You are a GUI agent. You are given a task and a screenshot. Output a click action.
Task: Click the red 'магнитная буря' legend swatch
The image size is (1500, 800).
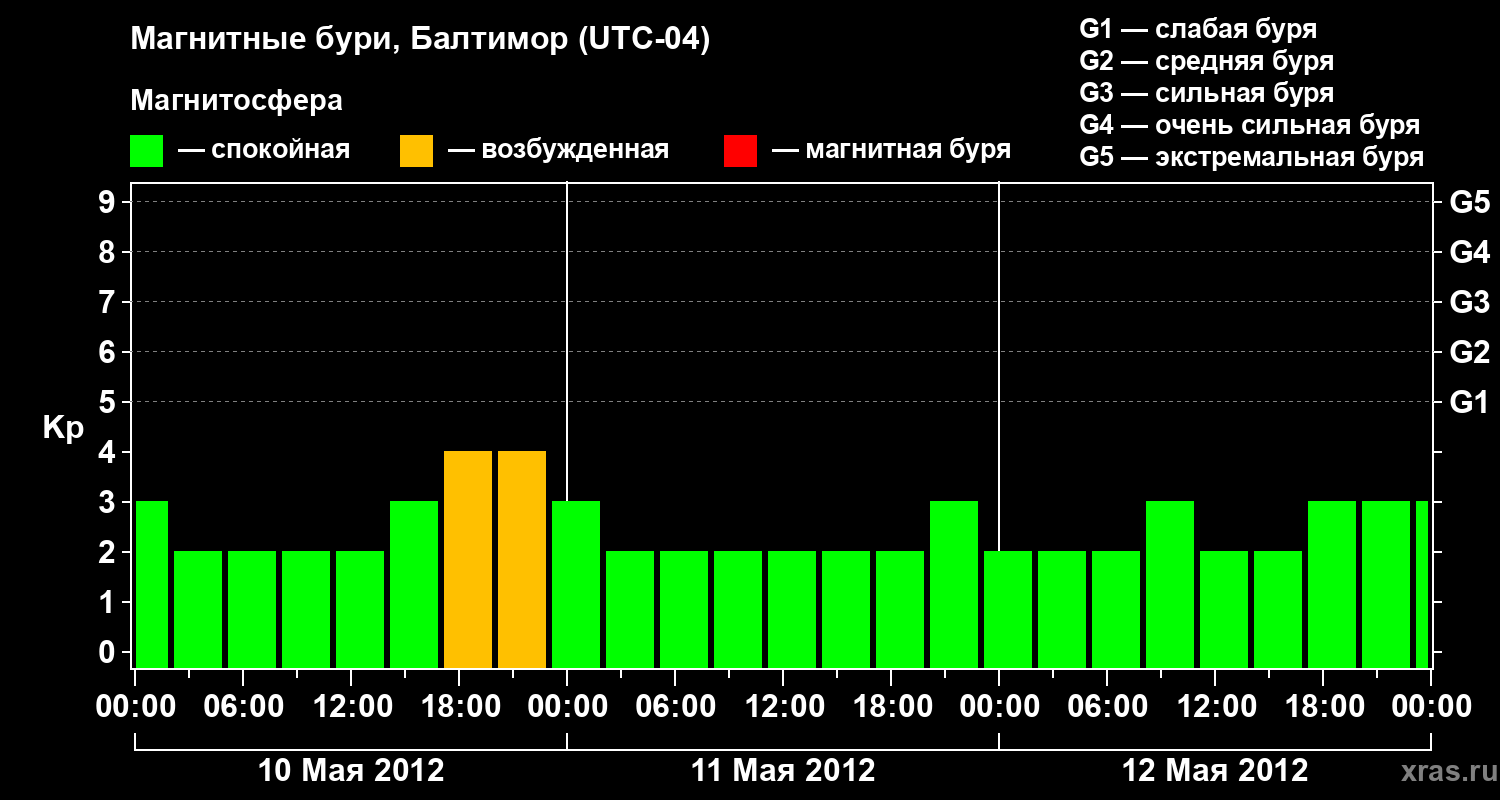(x=741, y=151)
